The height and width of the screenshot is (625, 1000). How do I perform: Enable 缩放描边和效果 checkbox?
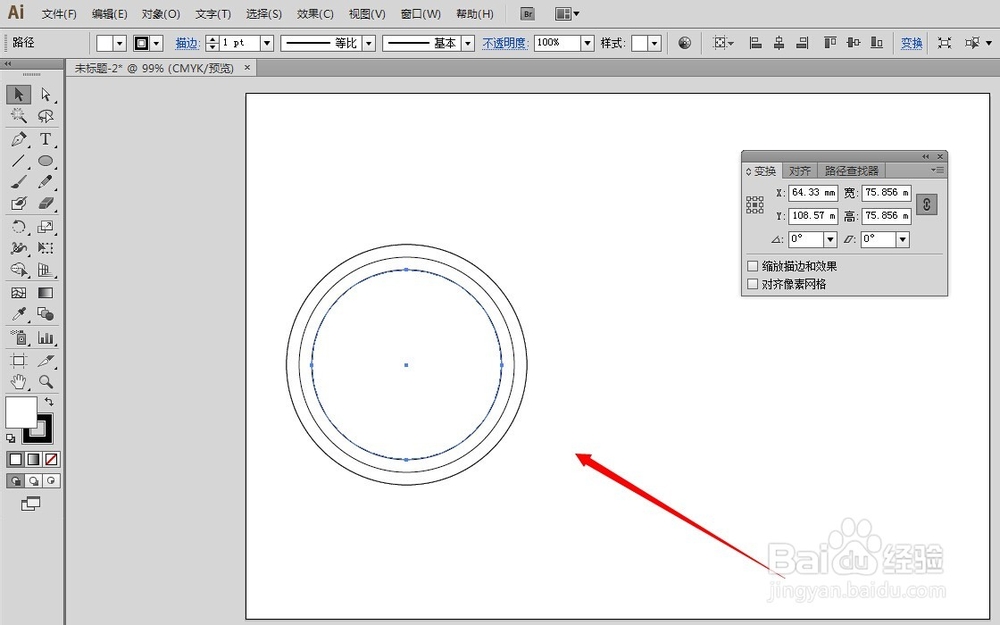click(753, 266)
